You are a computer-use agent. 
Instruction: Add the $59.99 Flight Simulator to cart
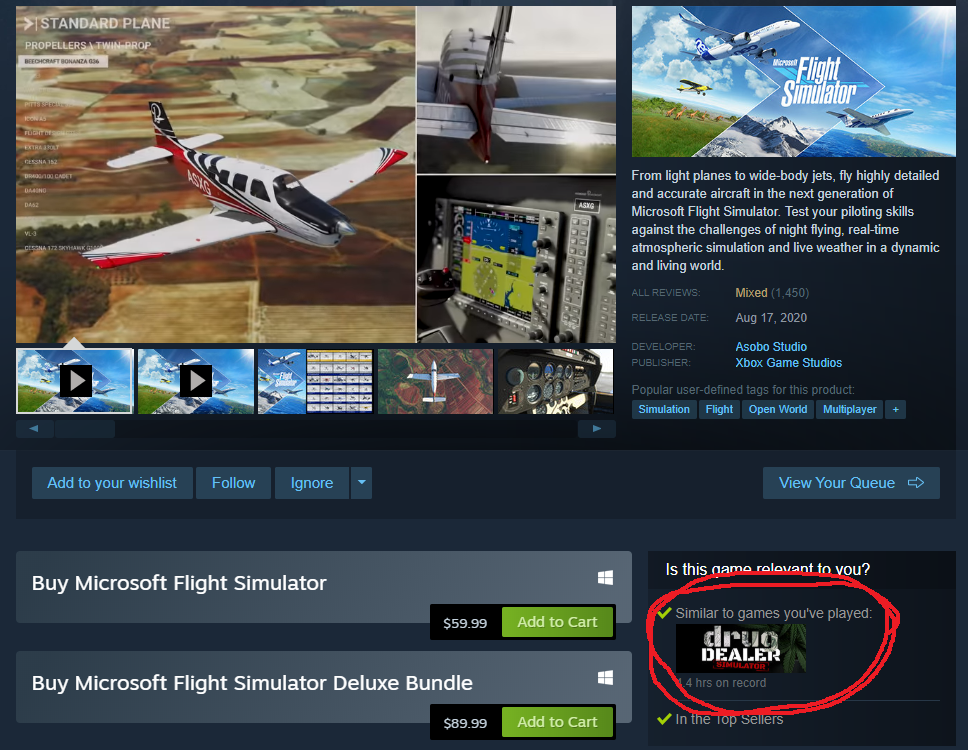[557, 622]
